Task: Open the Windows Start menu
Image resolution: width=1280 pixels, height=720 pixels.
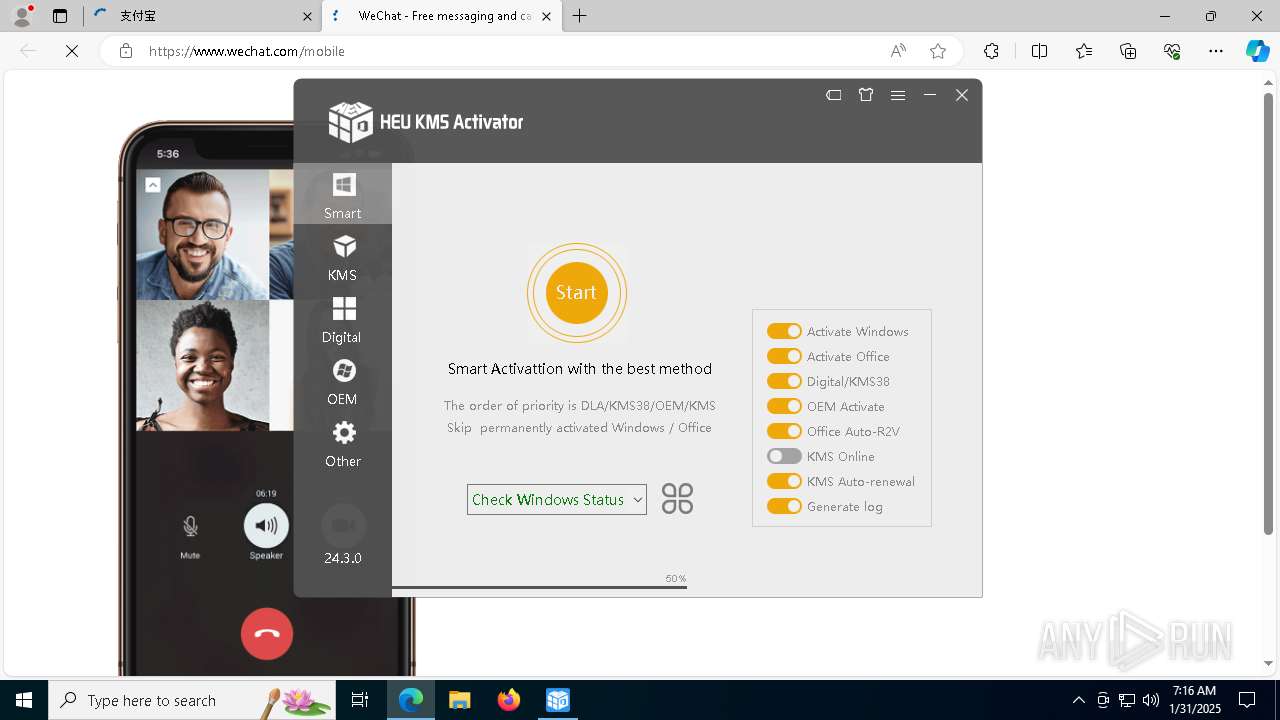Action: click(24, 700)
